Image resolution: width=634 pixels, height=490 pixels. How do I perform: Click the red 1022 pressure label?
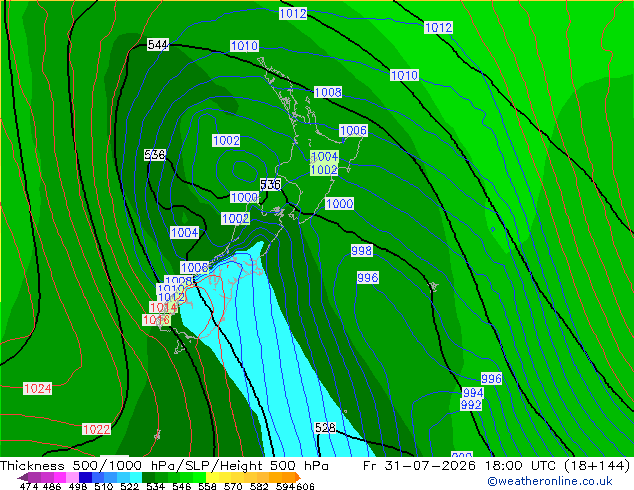pos(96,429)
